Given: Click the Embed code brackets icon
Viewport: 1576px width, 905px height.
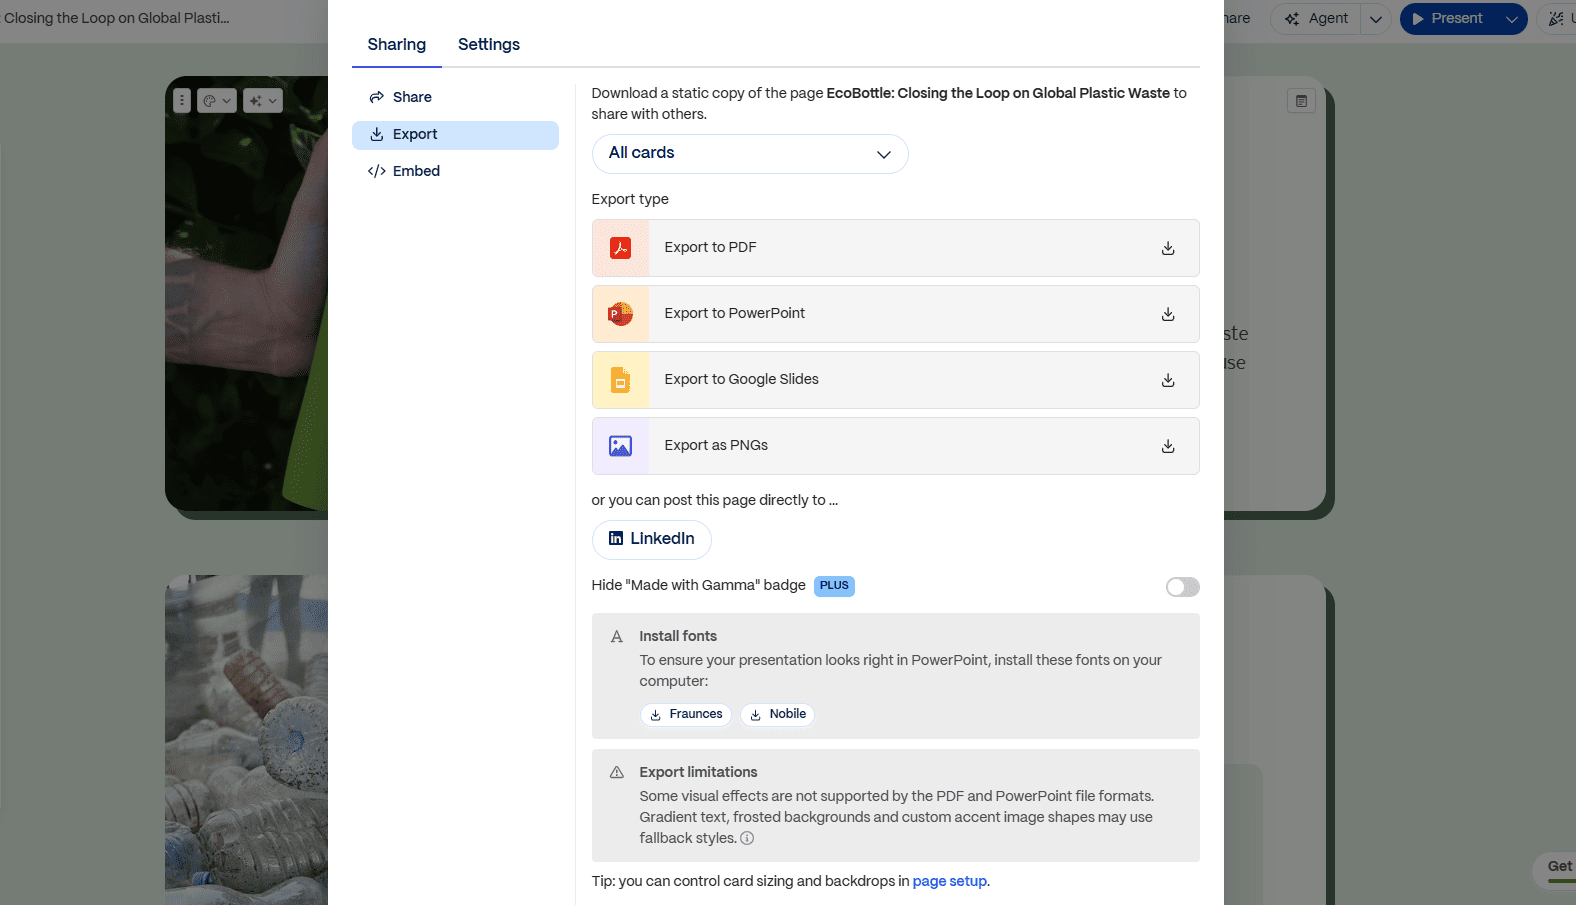Looking at the screenshot, I should 376,171.
